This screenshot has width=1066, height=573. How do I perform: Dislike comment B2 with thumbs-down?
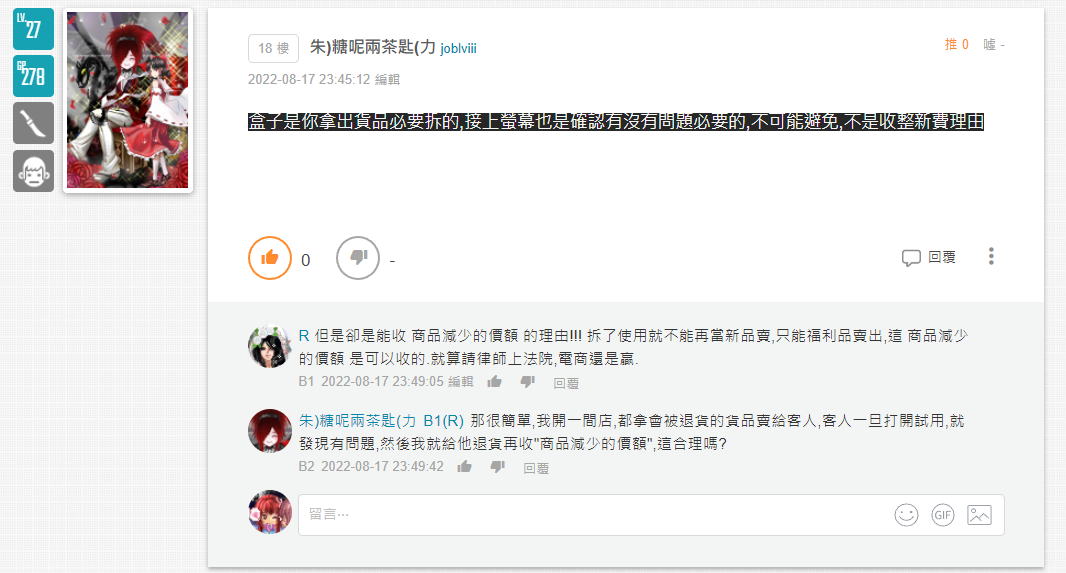[498, 466]
